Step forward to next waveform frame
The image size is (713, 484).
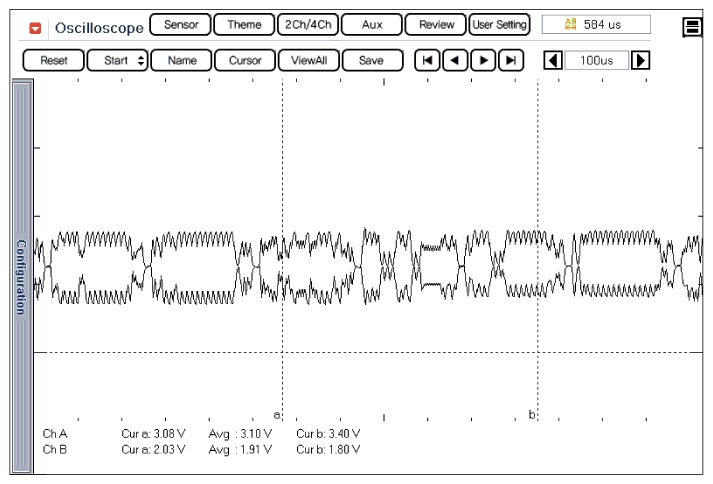484,60
